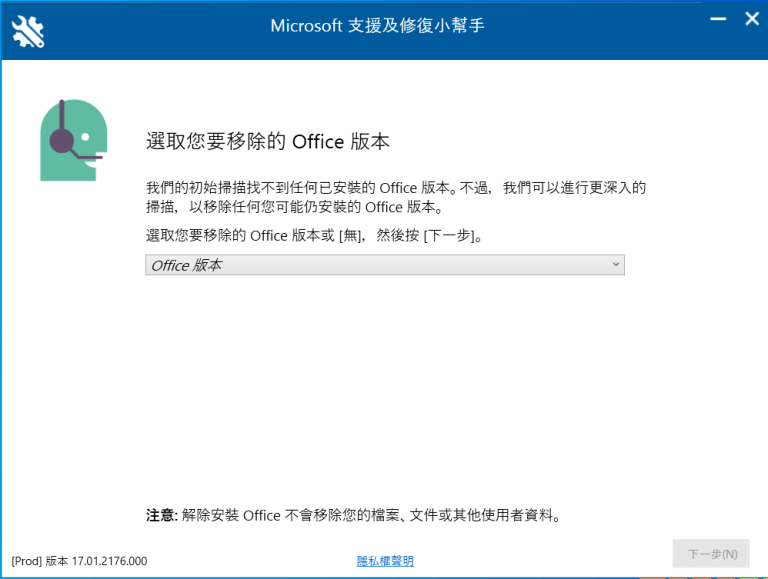This screenshot has width=768, height=579.
Task: Click the support agent headset avatar
Action: pos(72,141)
